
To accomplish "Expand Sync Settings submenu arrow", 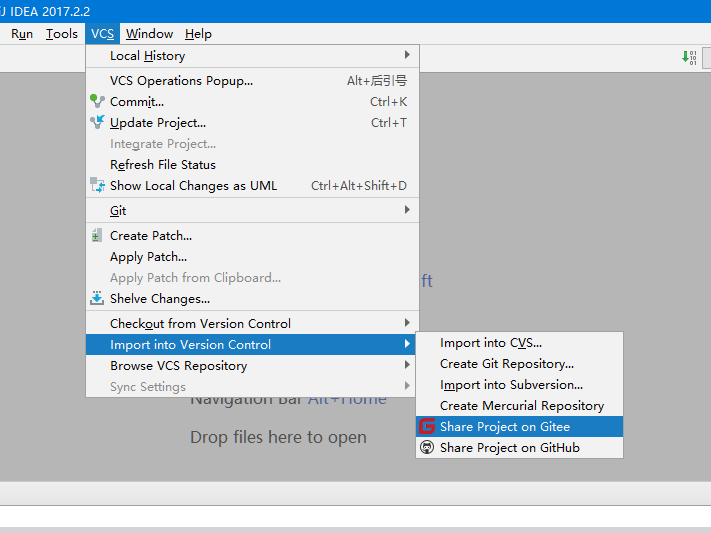I will 407,386.
